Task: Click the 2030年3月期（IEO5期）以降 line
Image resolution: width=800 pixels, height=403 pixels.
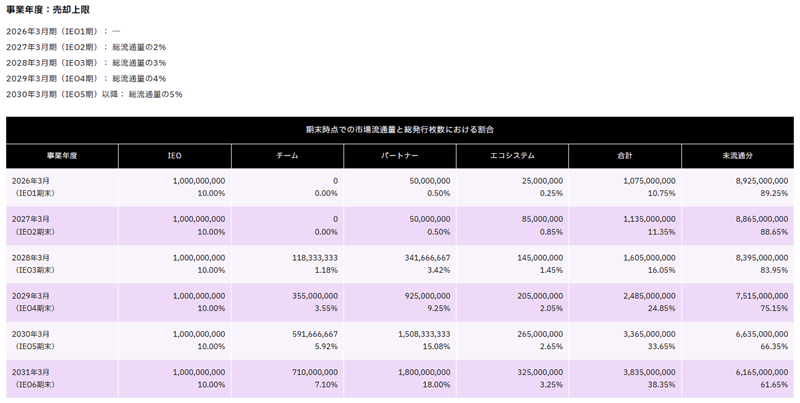Action: [94, 94]
